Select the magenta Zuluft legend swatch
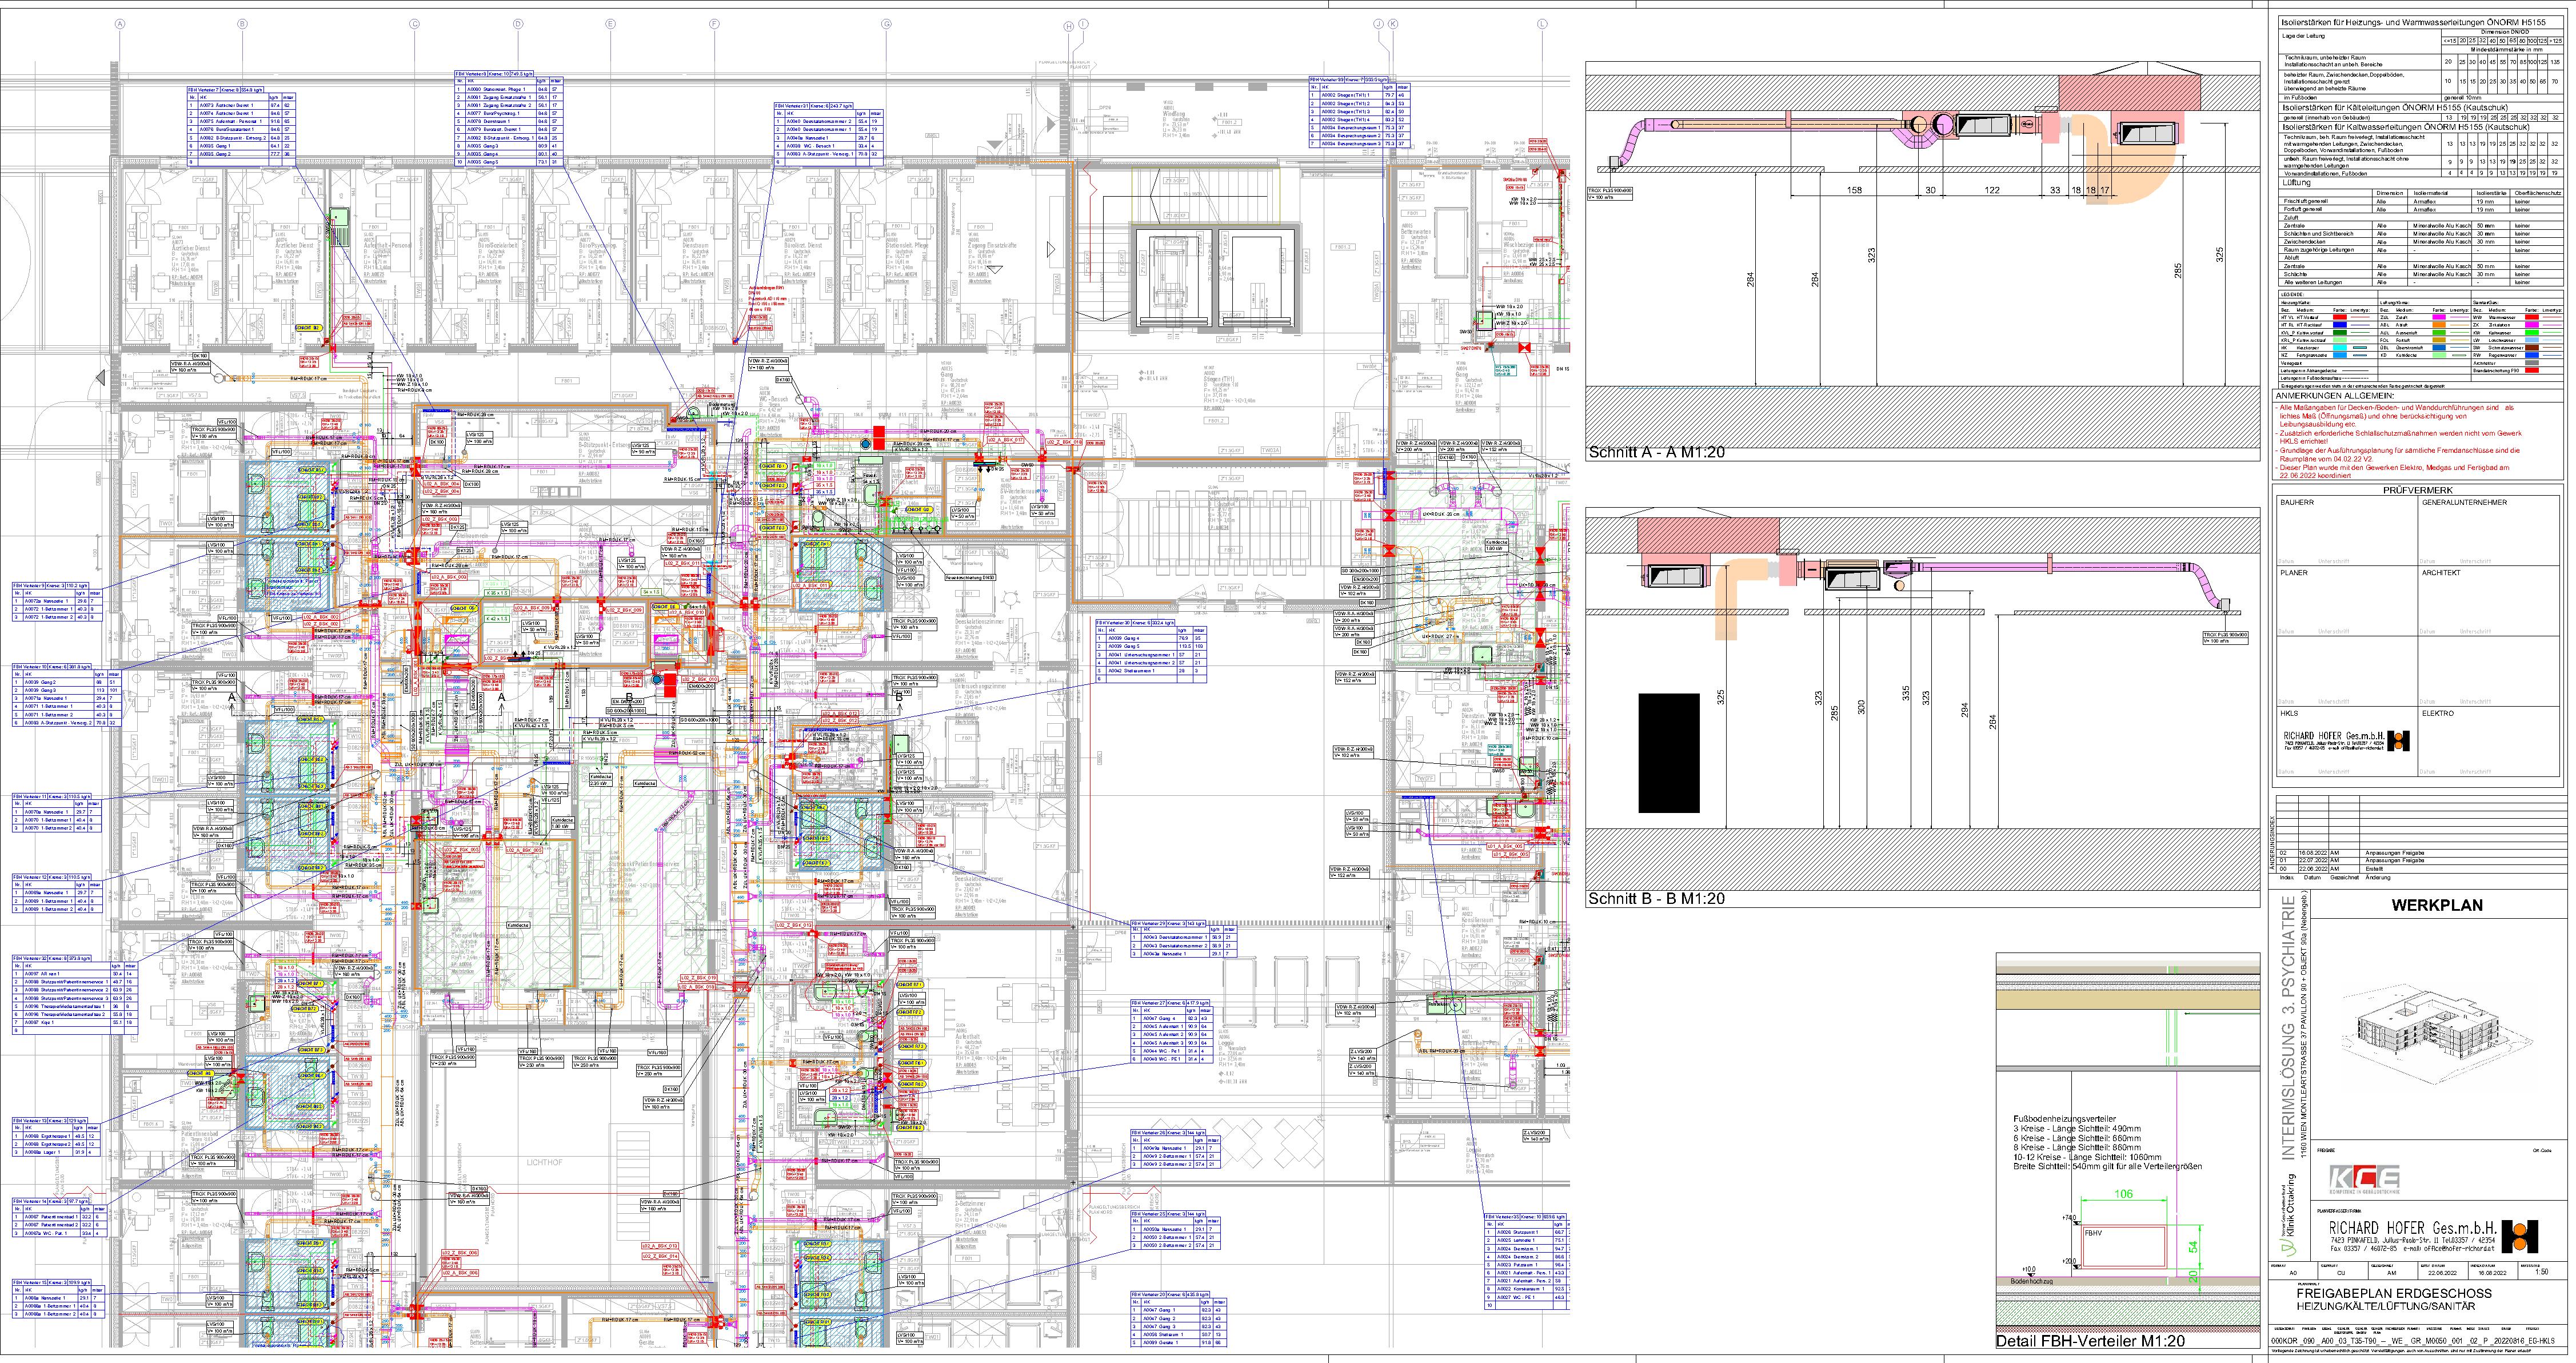This screenshot has width=2576, height=1363. [x=2439, y=317]
